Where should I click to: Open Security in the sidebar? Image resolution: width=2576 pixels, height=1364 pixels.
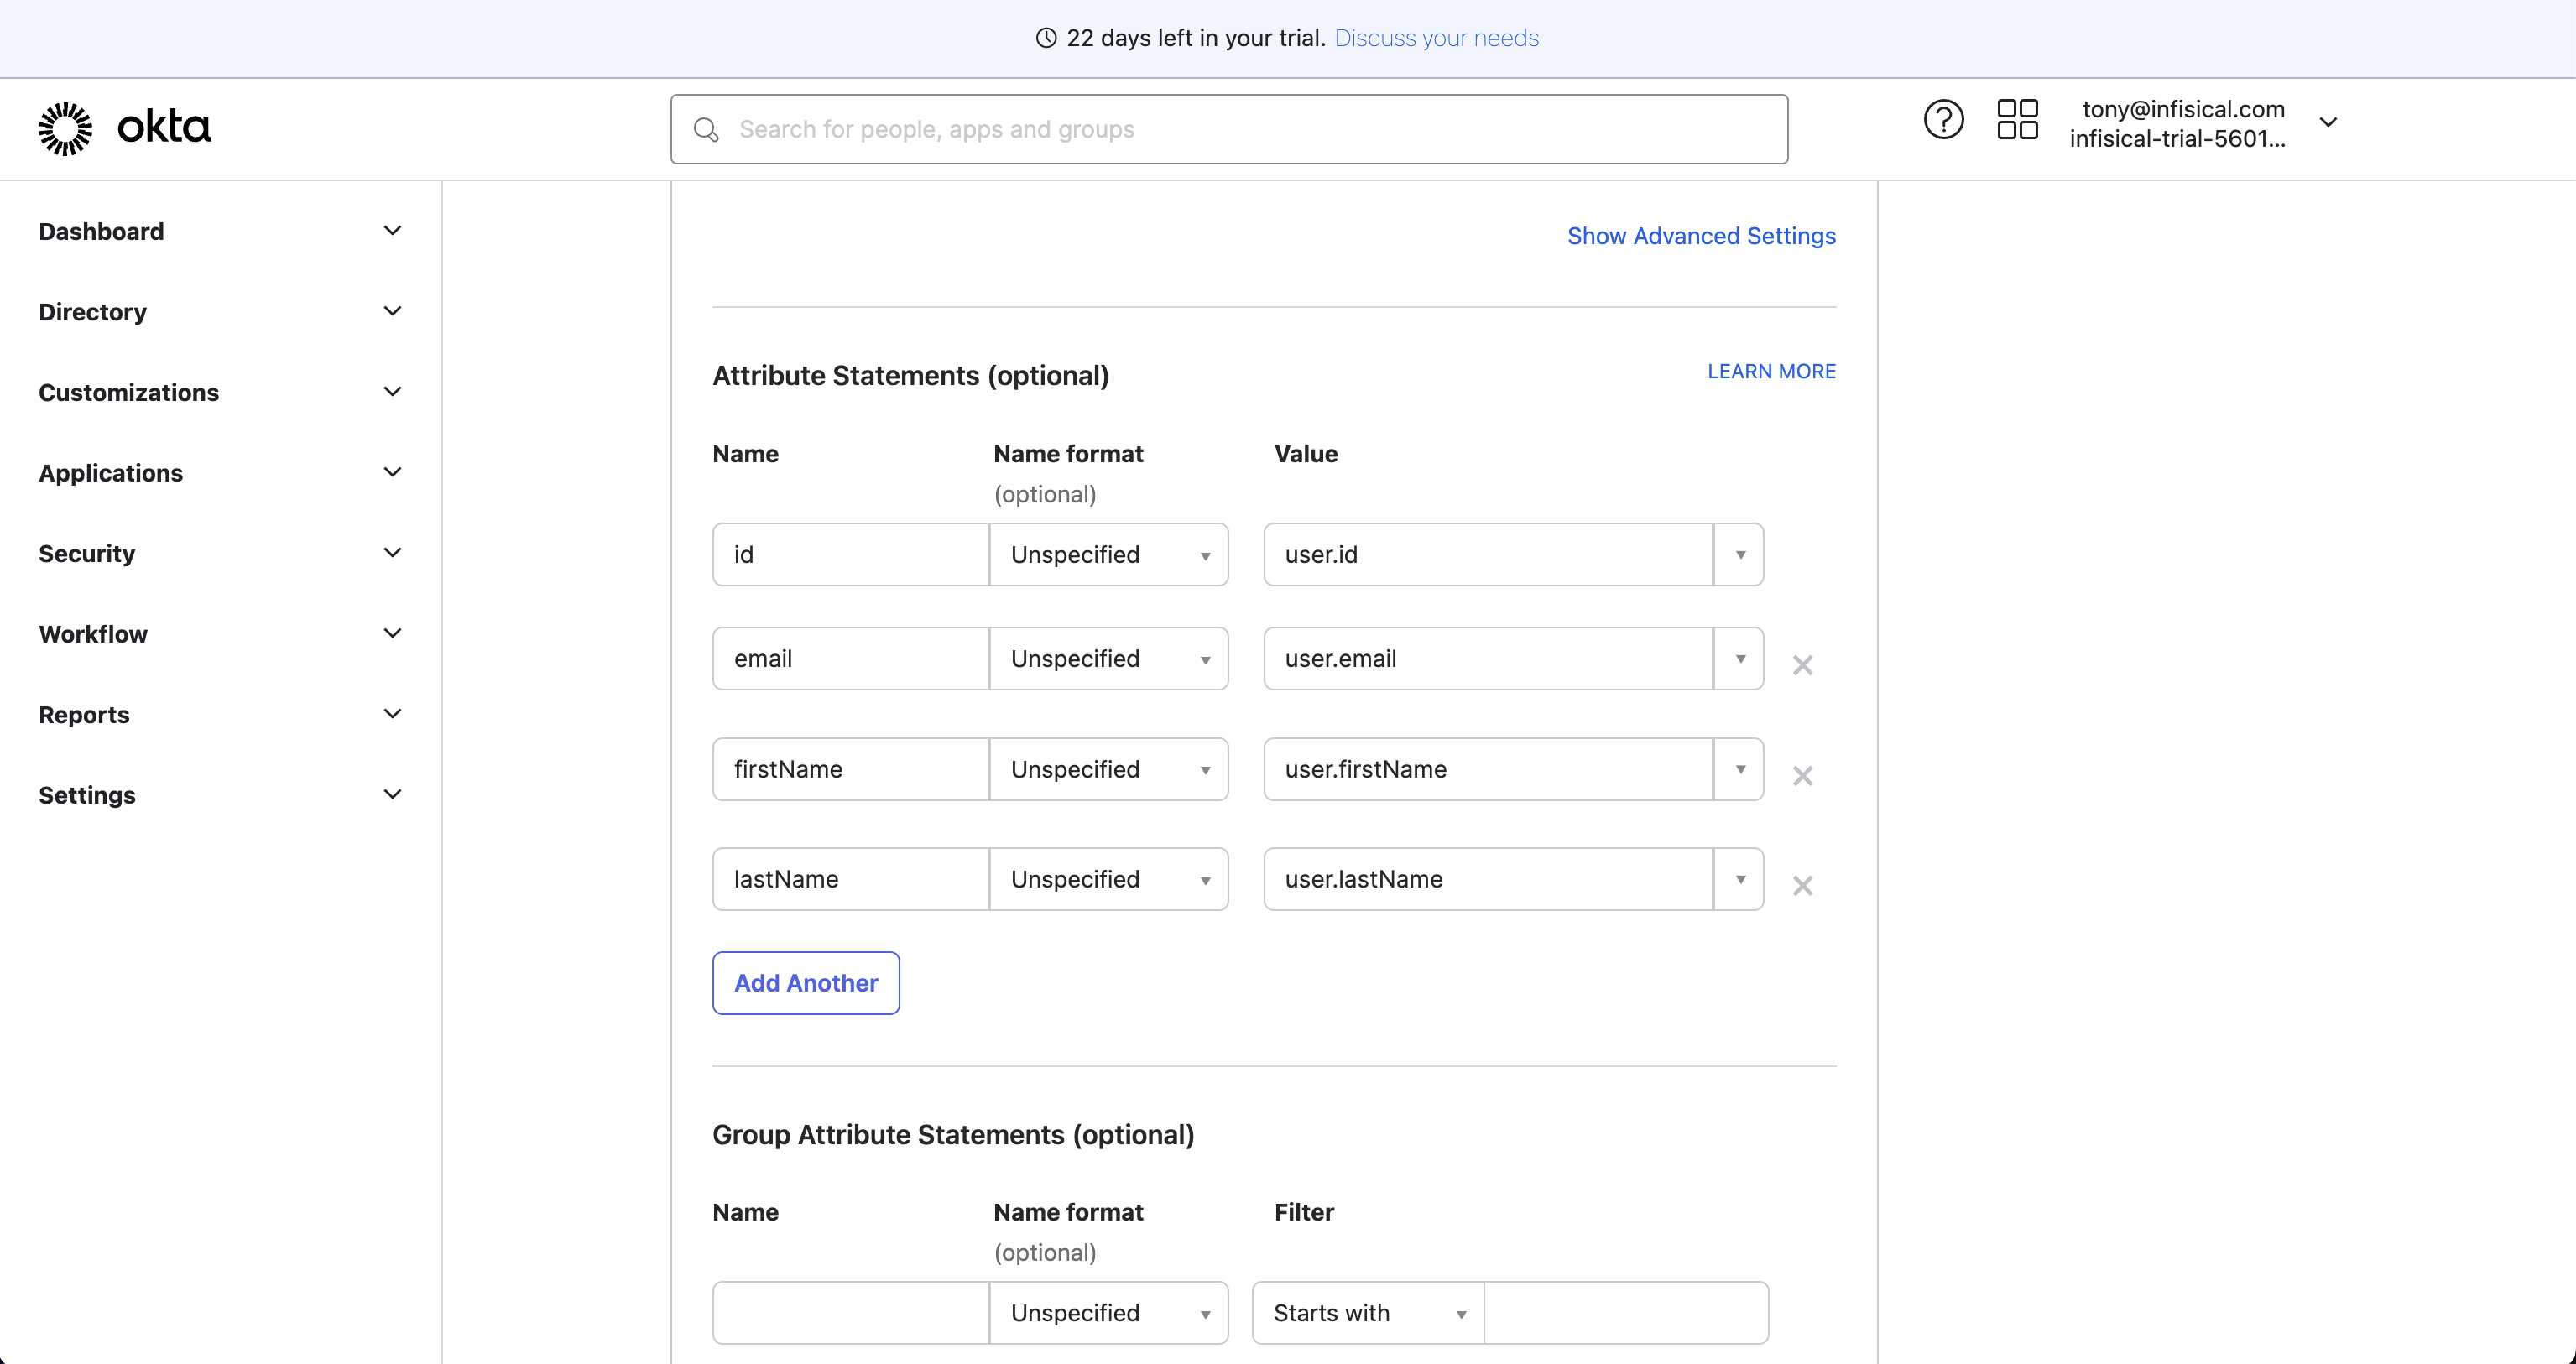click(x=87, y=553)
